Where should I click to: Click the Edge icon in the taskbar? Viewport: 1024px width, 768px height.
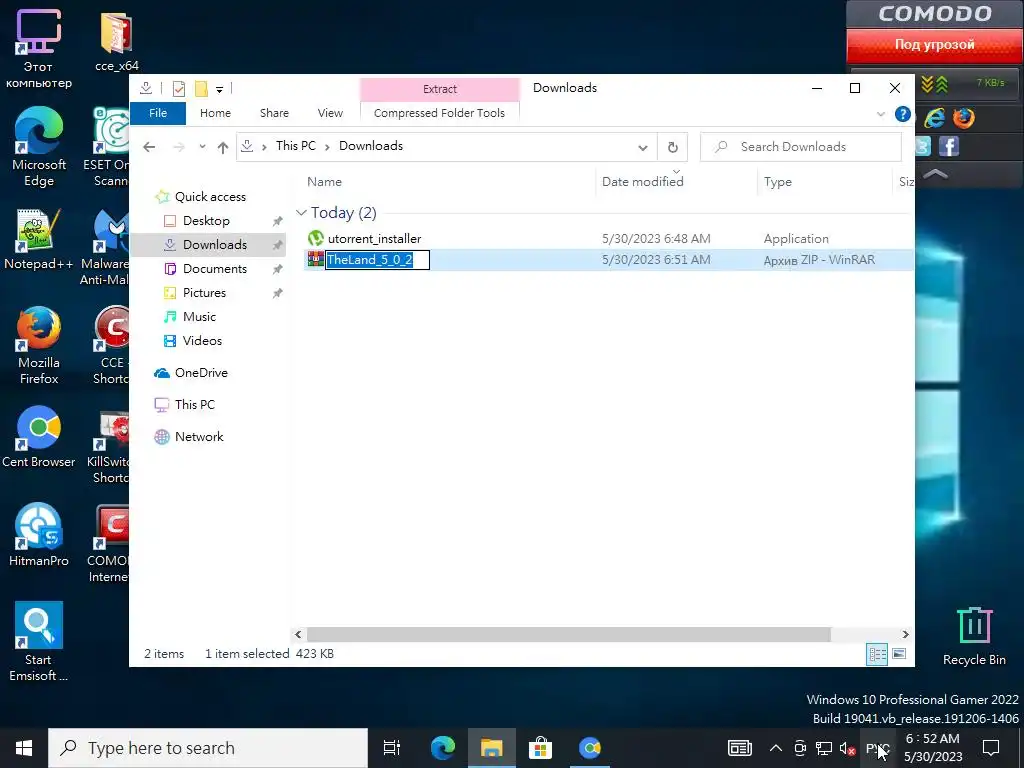443,748
